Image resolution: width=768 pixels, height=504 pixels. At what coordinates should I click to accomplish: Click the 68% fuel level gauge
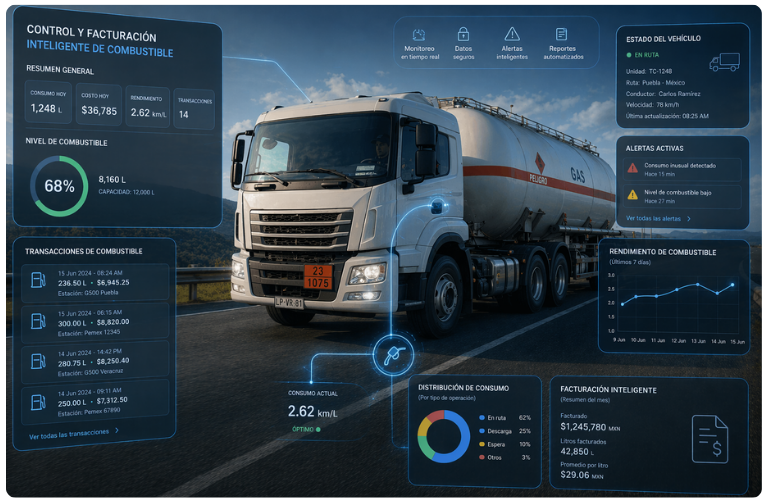[x=59, y=186]
